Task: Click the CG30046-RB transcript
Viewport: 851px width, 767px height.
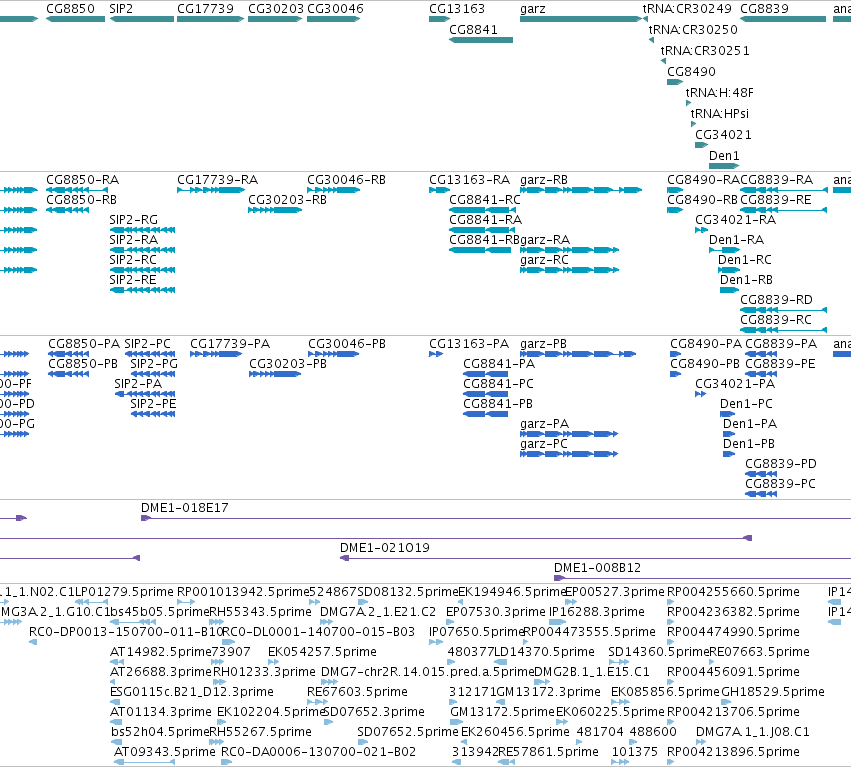Action: pos(334,190)
